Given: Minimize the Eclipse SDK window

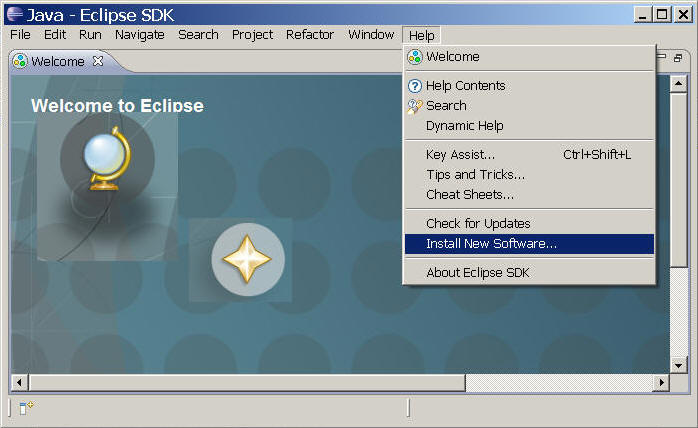Looking at the screenshot, I should point(642,15).
